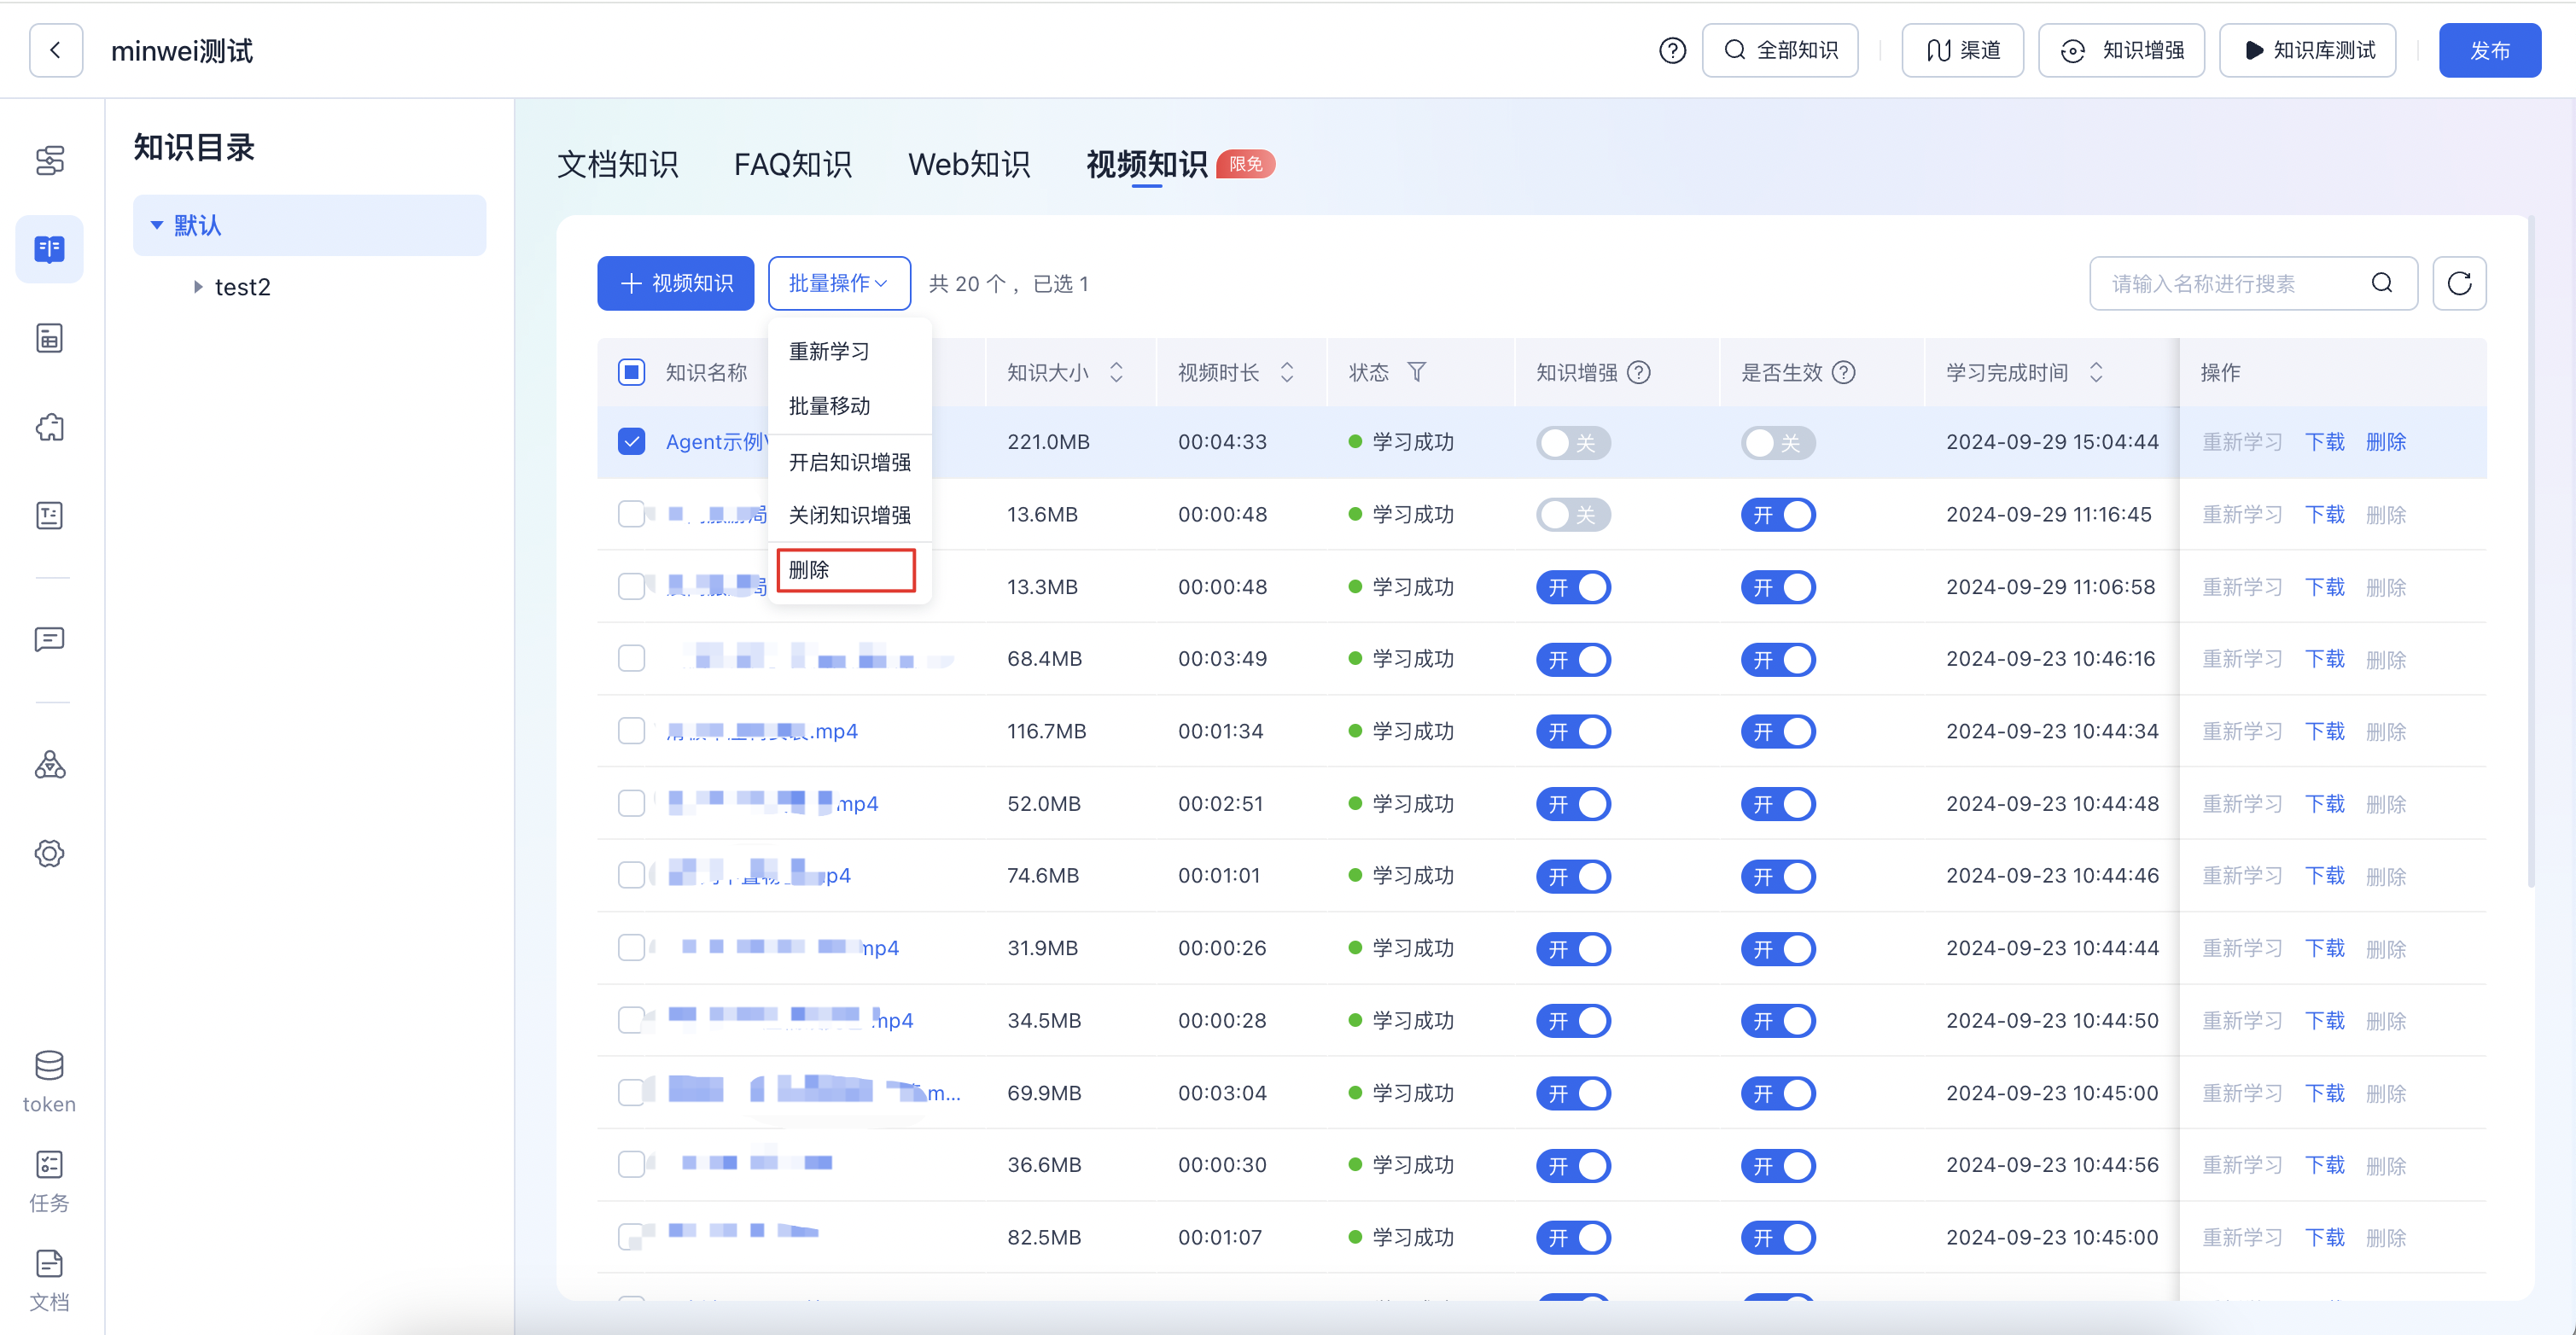
Task: Sort by 学习完成时间 arrows
Action: pos(2096,372)
